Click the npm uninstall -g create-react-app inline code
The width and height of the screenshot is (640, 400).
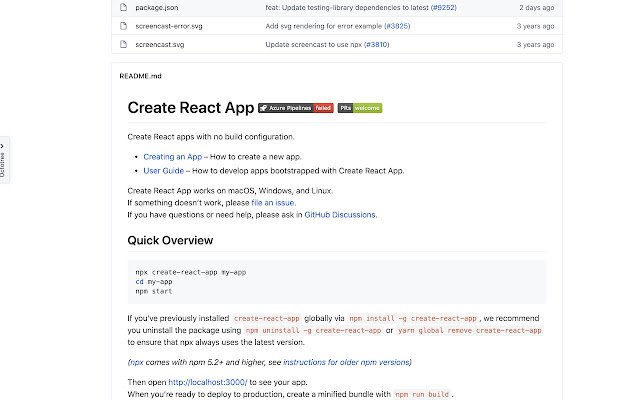click(313, 331)
